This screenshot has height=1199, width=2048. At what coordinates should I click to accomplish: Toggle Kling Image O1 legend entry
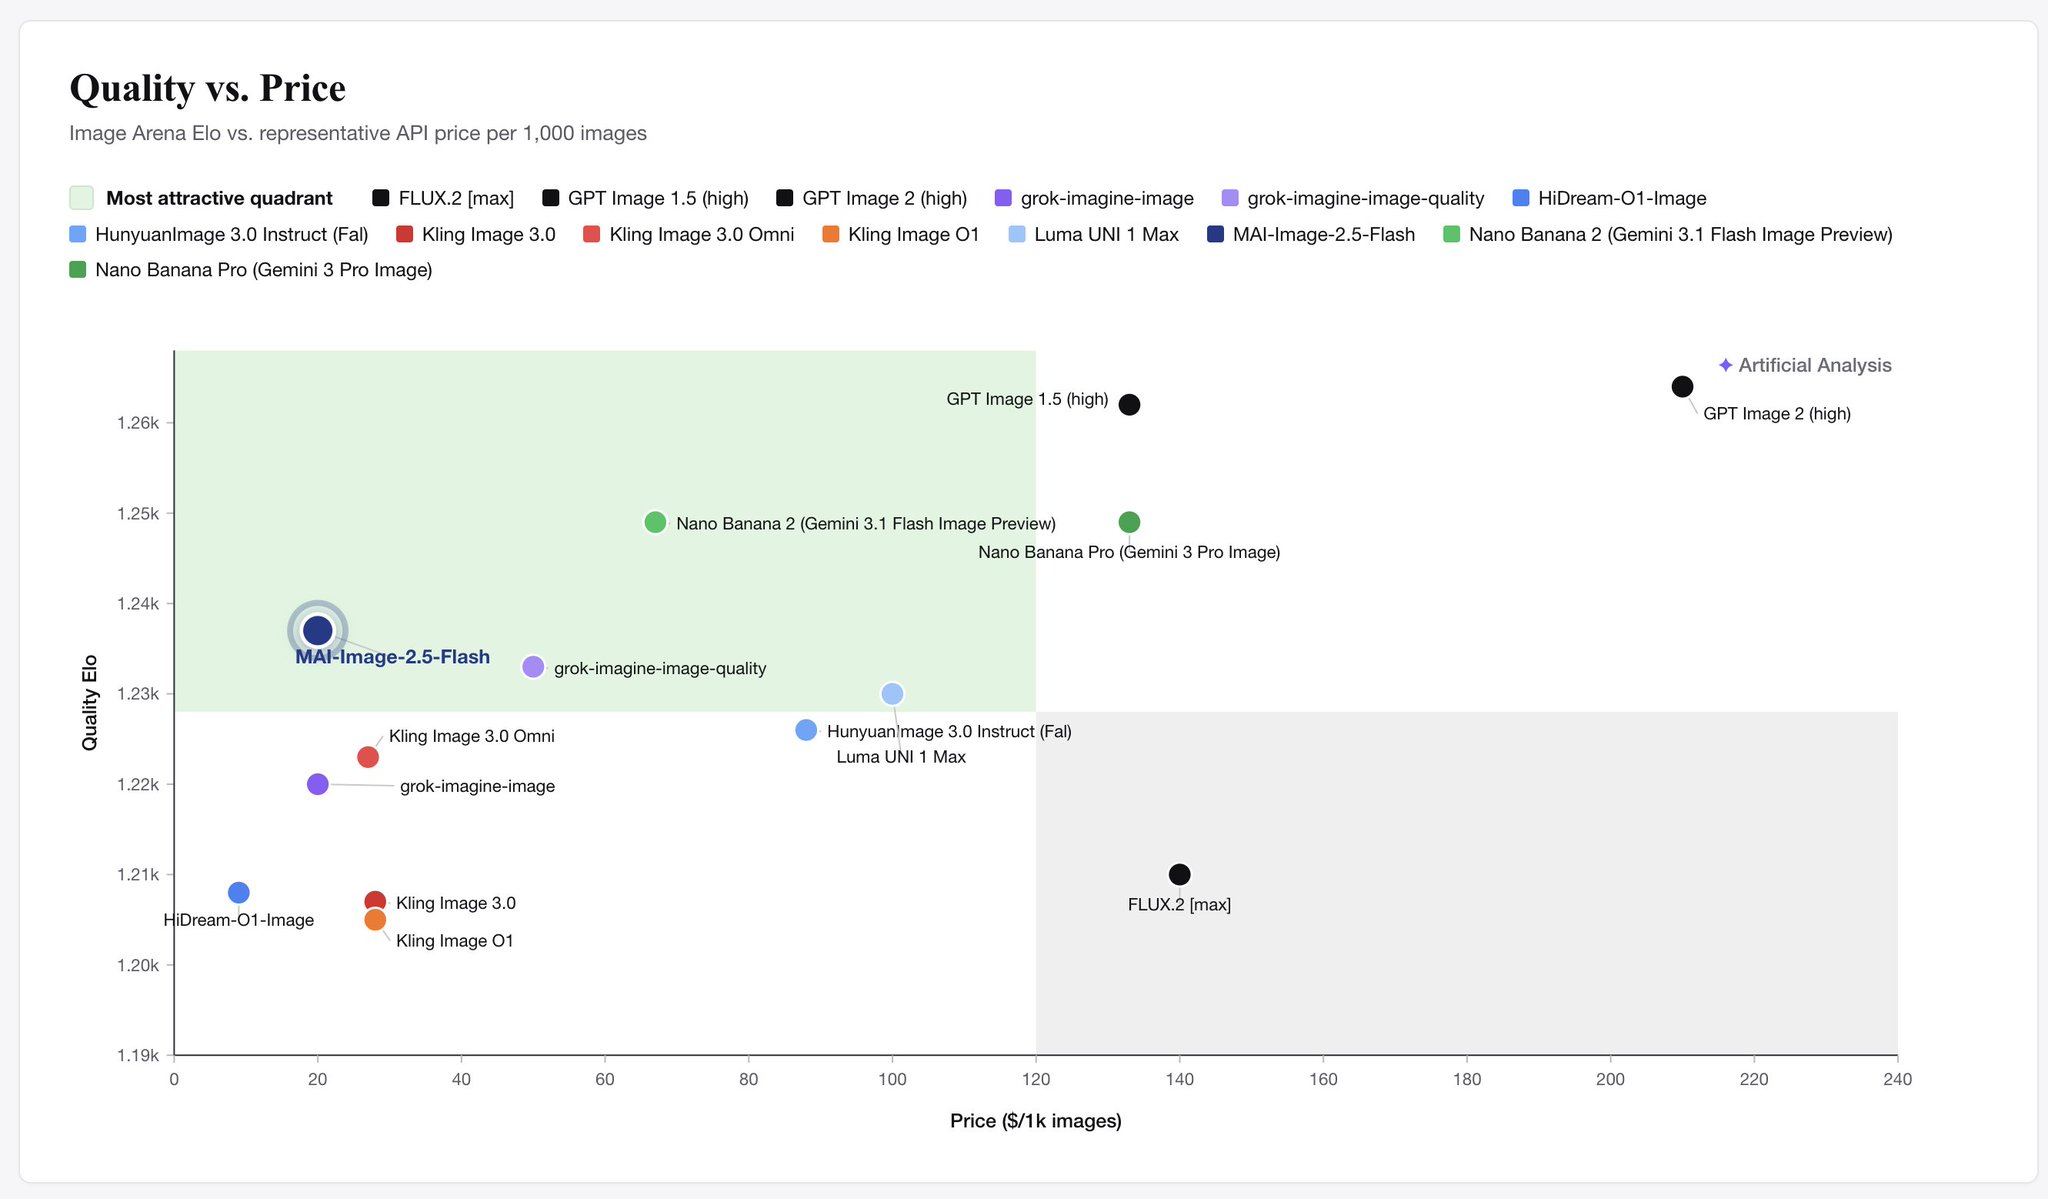click(901, 235)
